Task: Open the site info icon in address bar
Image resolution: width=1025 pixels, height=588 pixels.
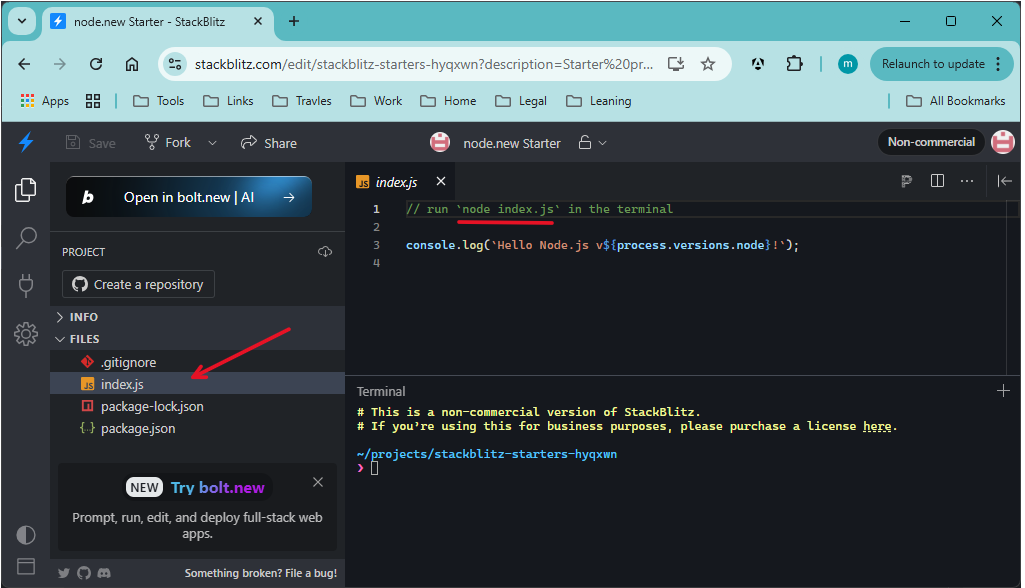Action: click(175, 64)
